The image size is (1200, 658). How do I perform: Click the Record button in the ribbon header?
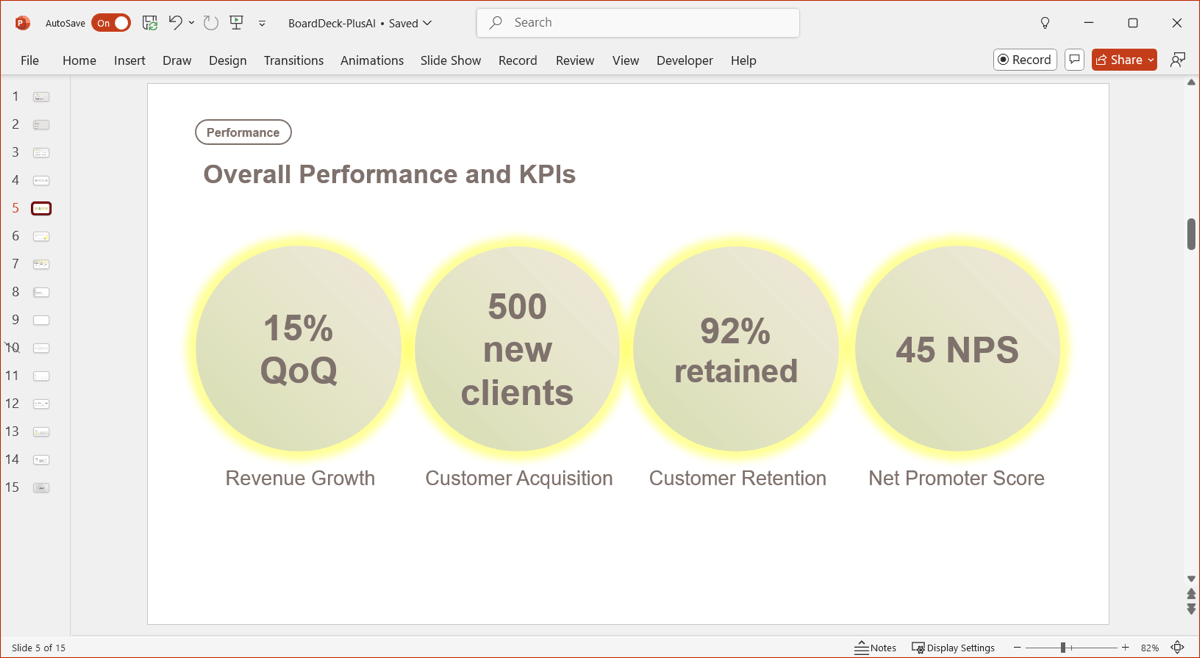click(x=1025, y=60)
